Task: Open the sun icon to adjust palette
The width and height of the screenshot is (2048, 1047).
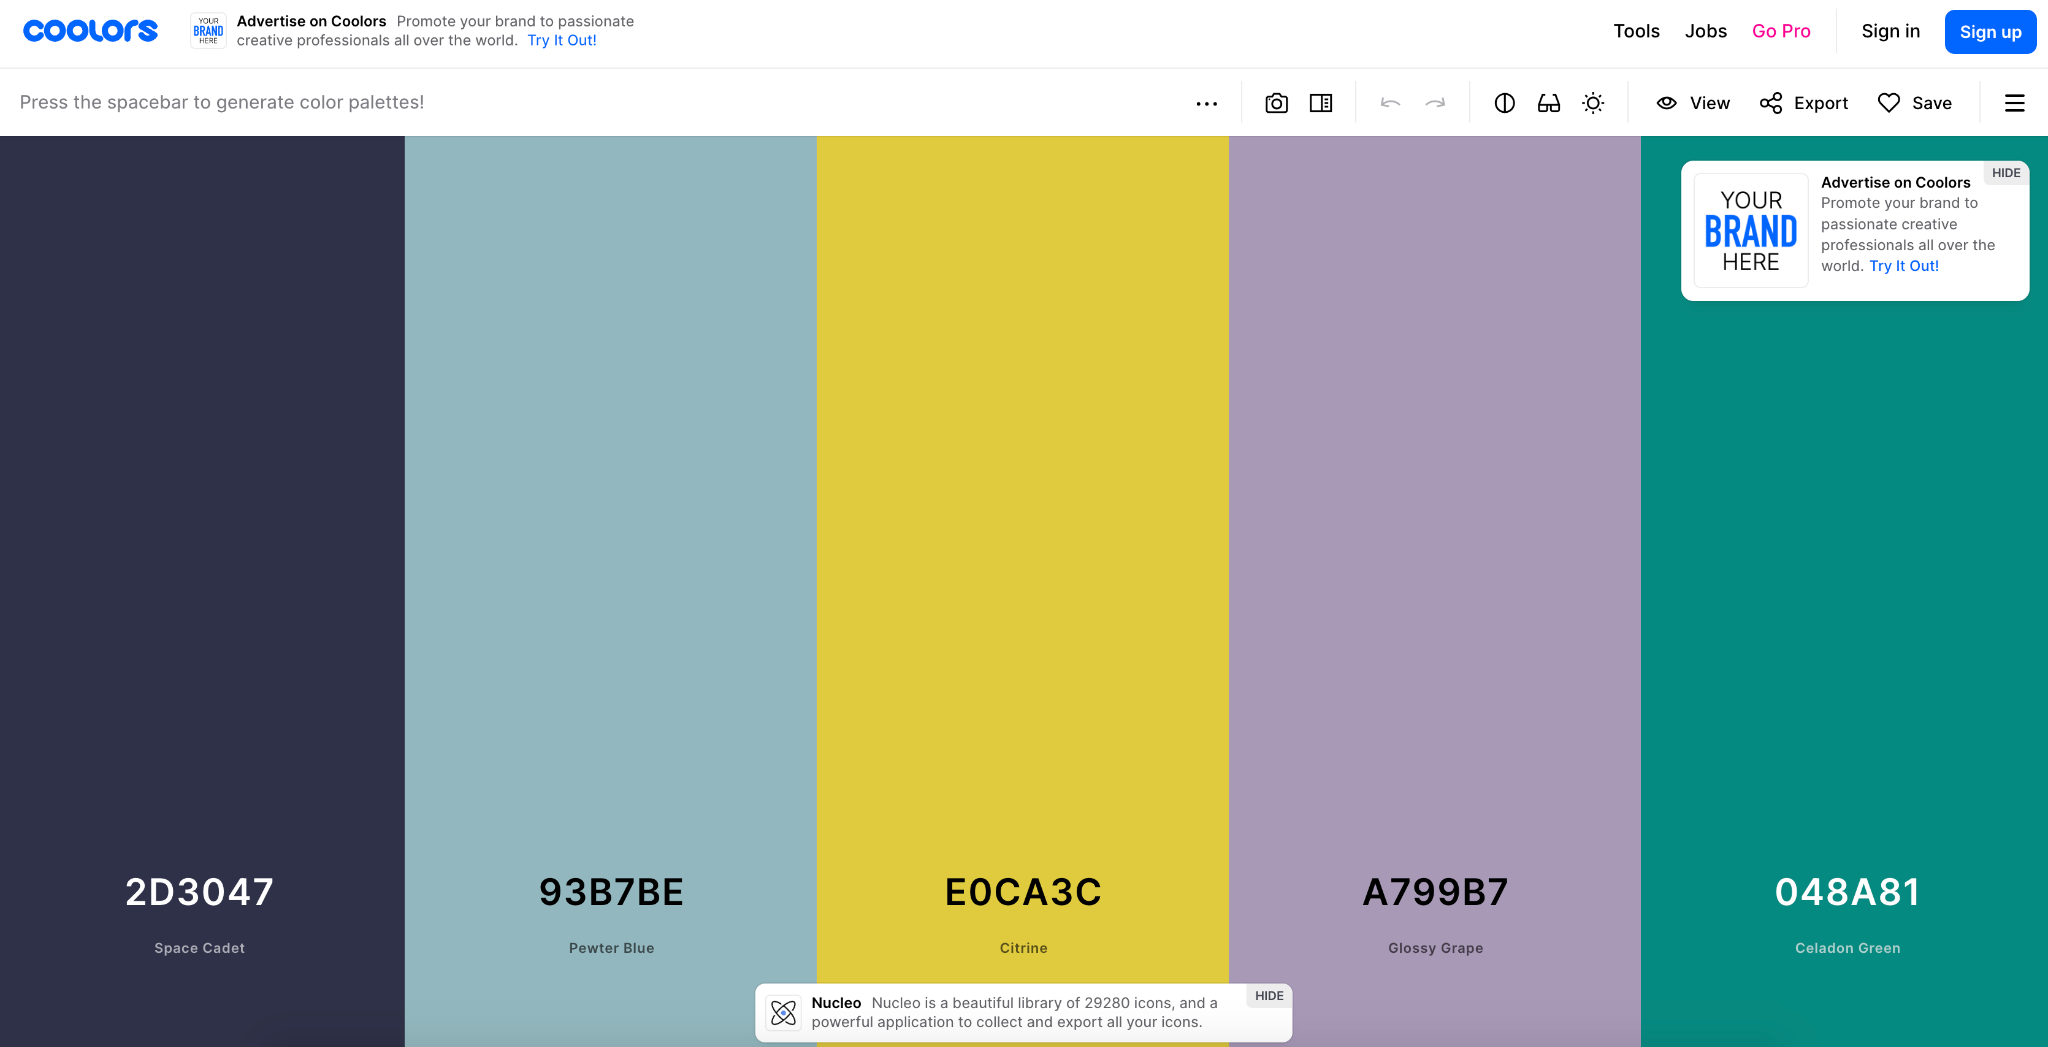Action: [1593, 103]
